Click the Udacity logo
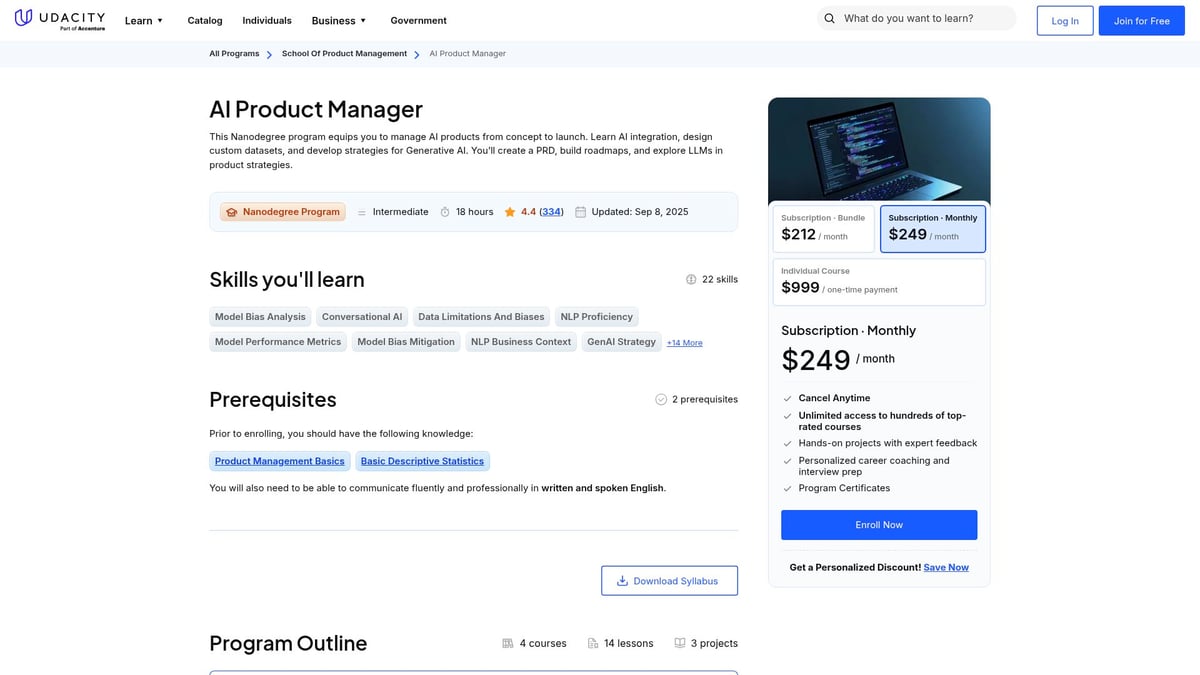1200x675 pixels. click(x=61, y=20)
